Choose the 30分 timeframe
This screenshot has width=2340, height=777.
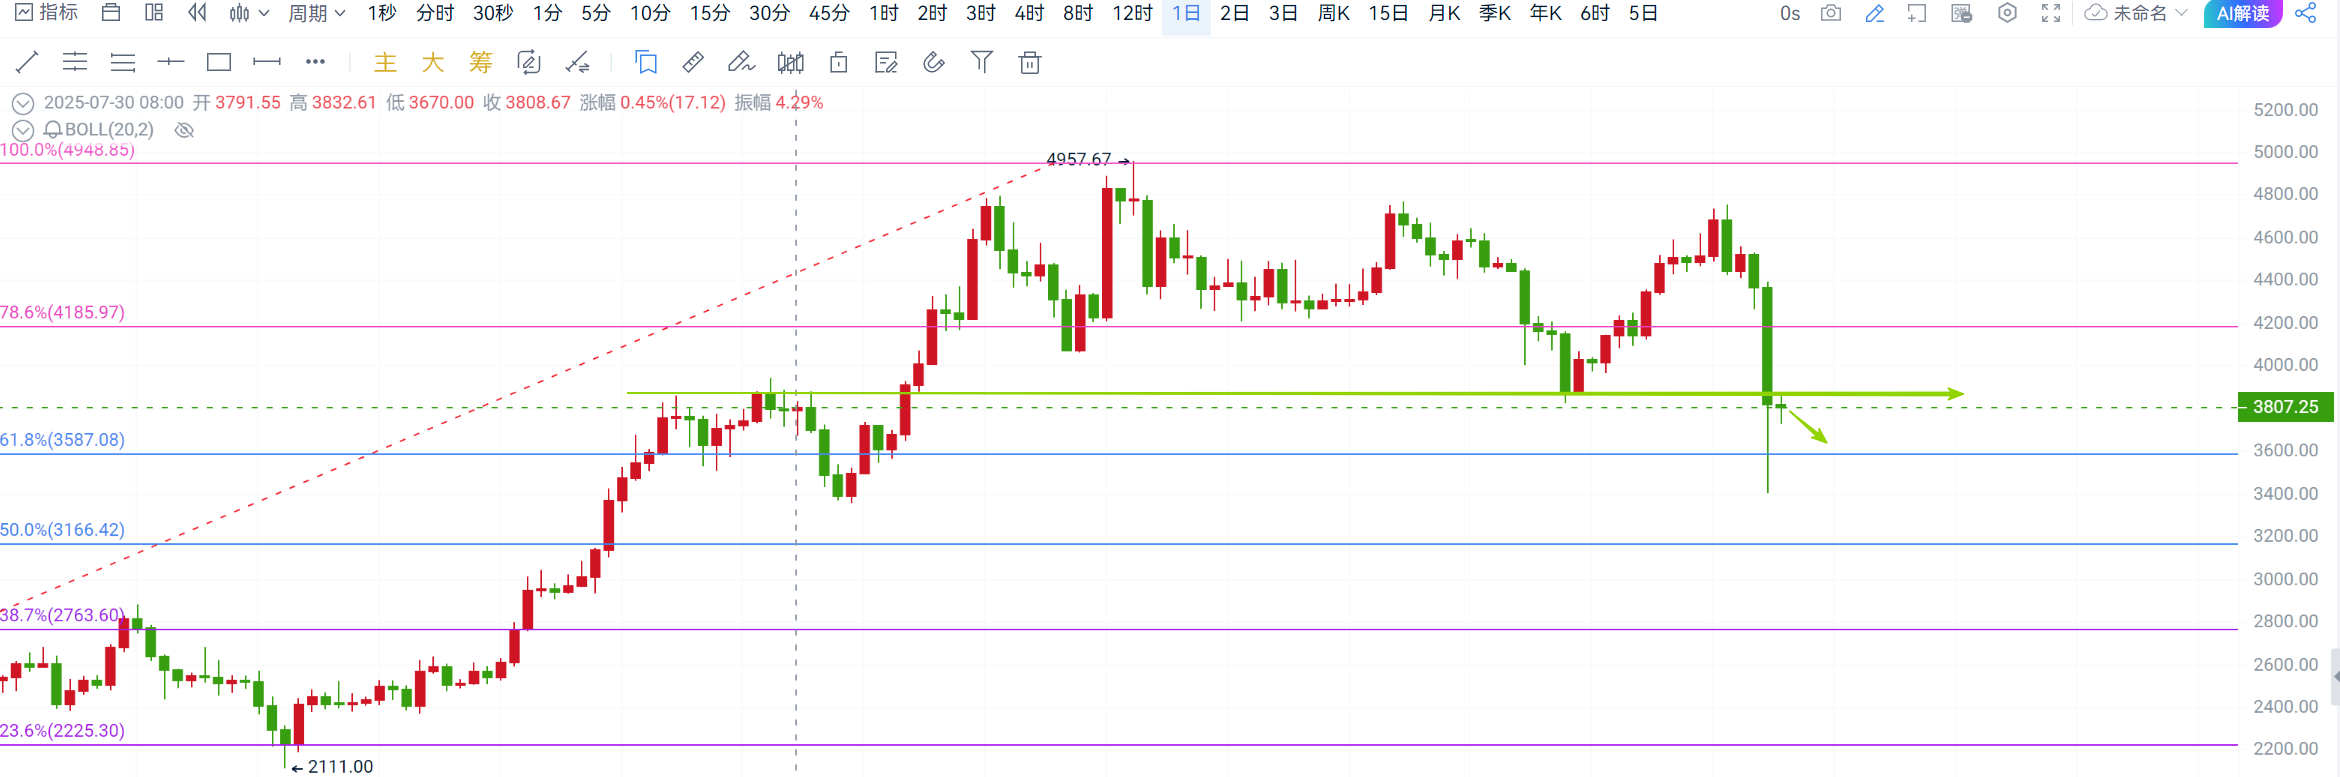pyautogui.click(x=769, y=13)
